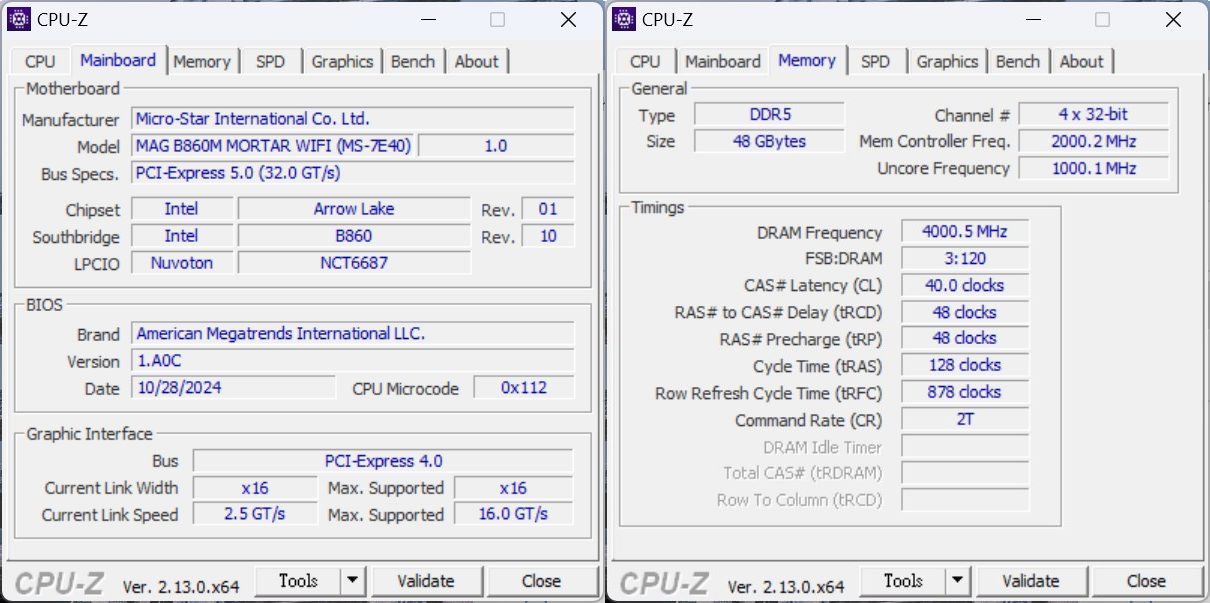The width and height of the screenshot is (1210, 603).
Task: Open the Graphics tab in the left window
Action: [x=342, y=61]
